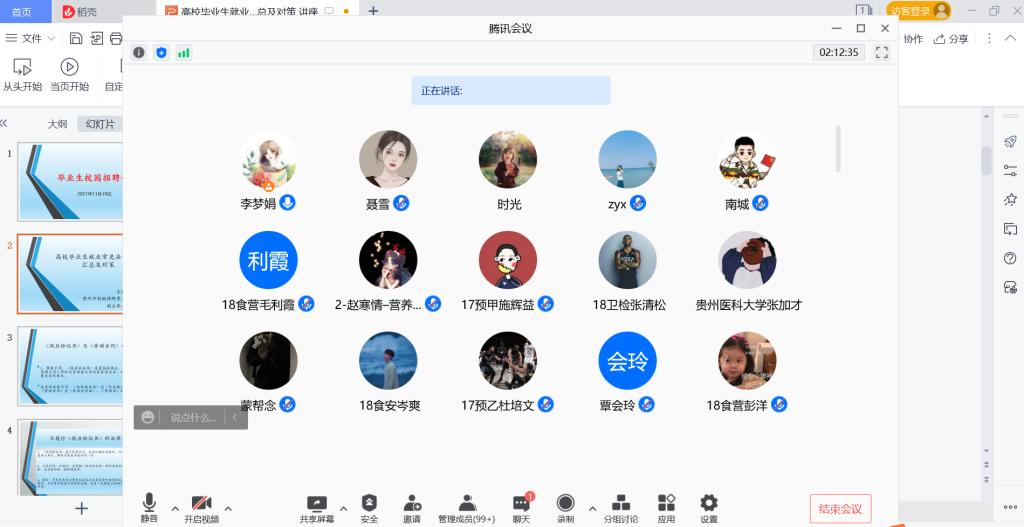Click the microphone icon beside 聂雪
The image size is (1024, 527).
pos(401,203)
